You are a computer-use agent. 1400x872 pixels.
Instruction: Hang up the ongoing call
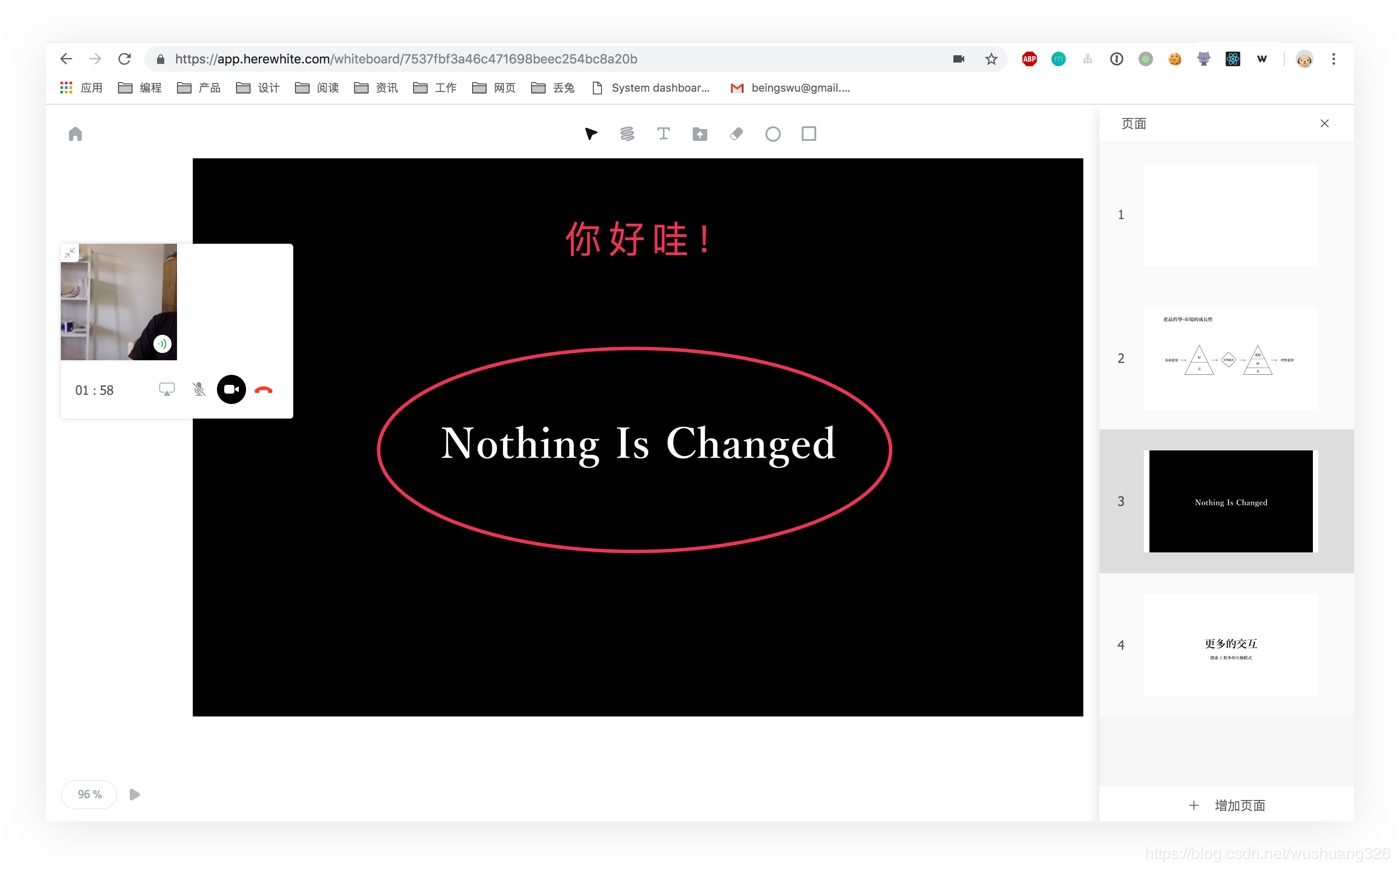[x=263, y=389]
